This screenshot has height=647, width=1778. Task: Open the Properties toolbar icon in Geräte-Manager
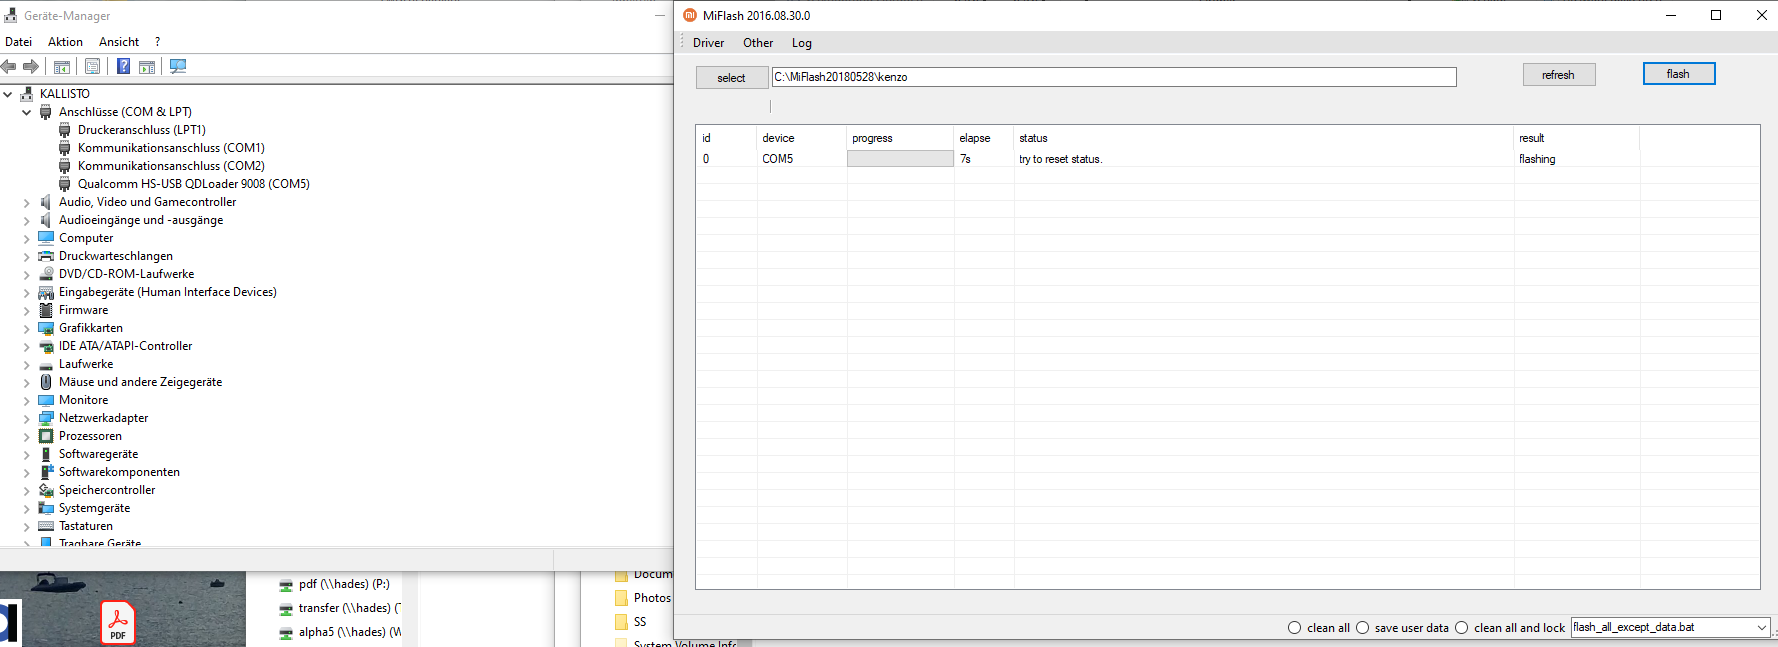[x=92, y=67]
